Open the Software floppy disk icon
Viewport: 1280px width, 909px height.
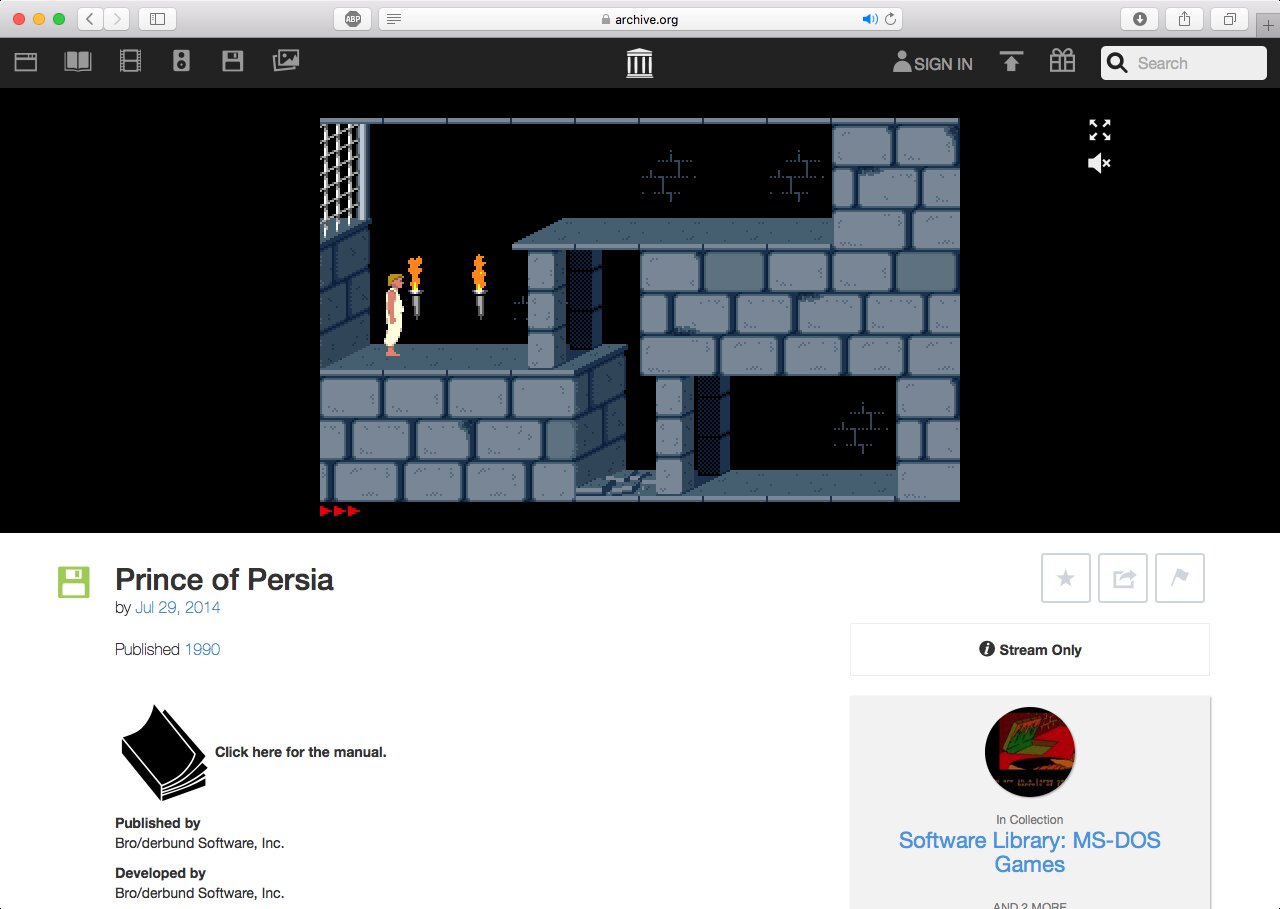pos(233,62)
